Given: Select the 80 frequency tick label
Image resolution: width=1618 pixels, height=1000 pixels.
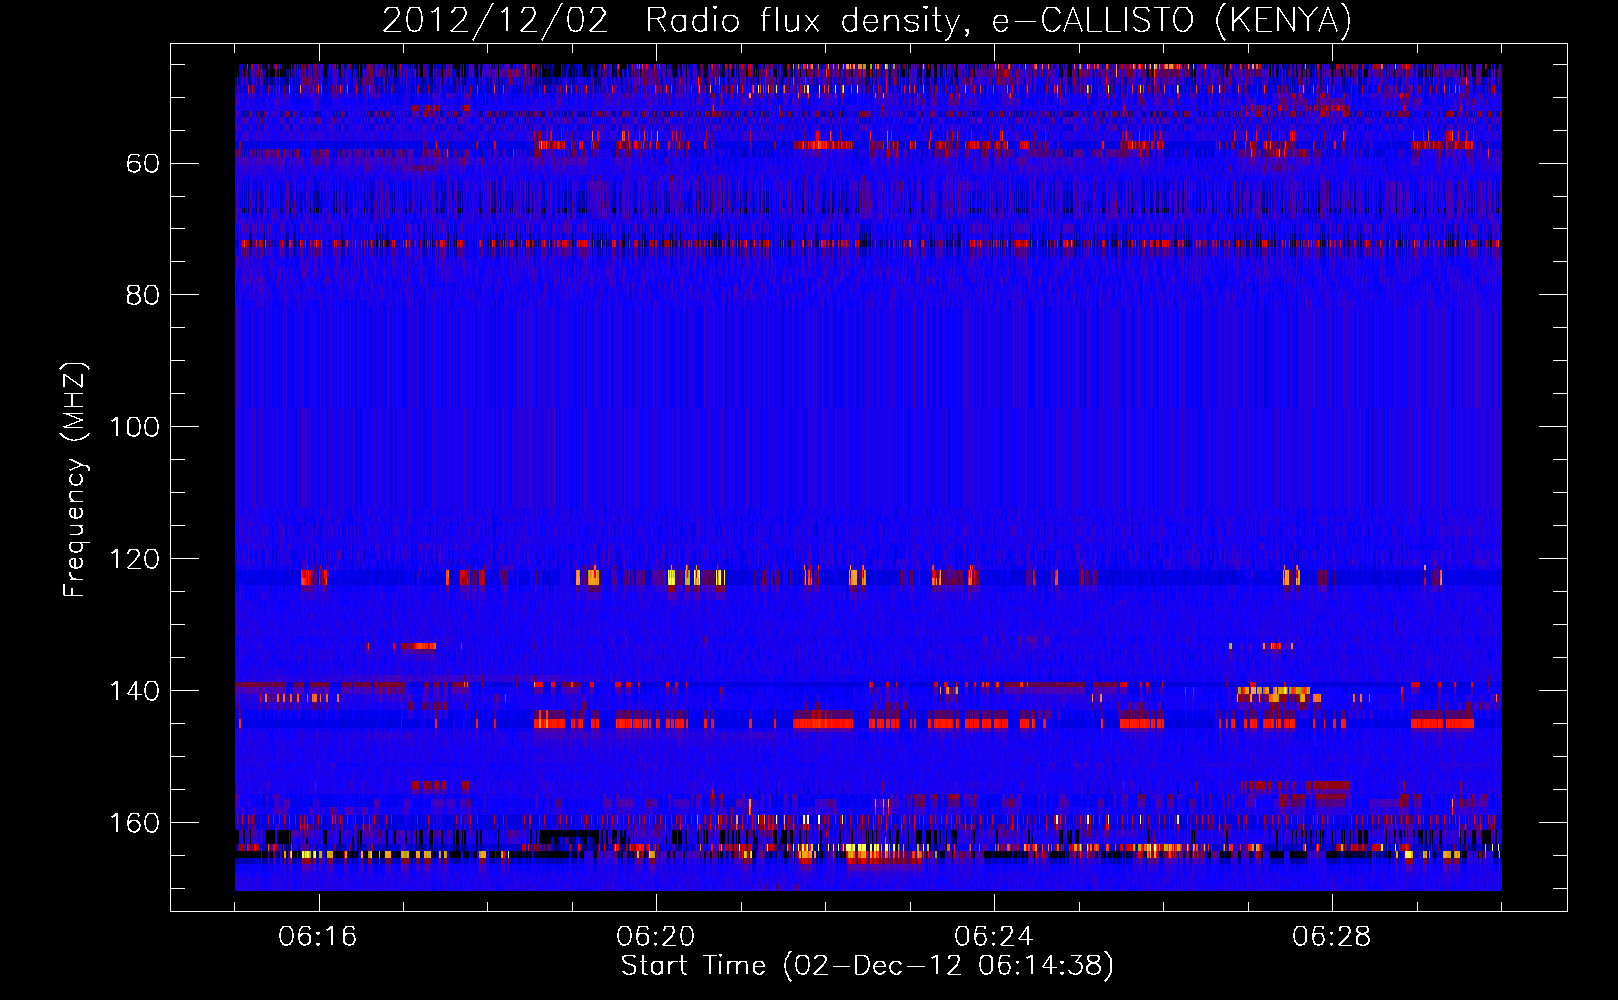Looking at the screenshot, I should coord(143,295).
